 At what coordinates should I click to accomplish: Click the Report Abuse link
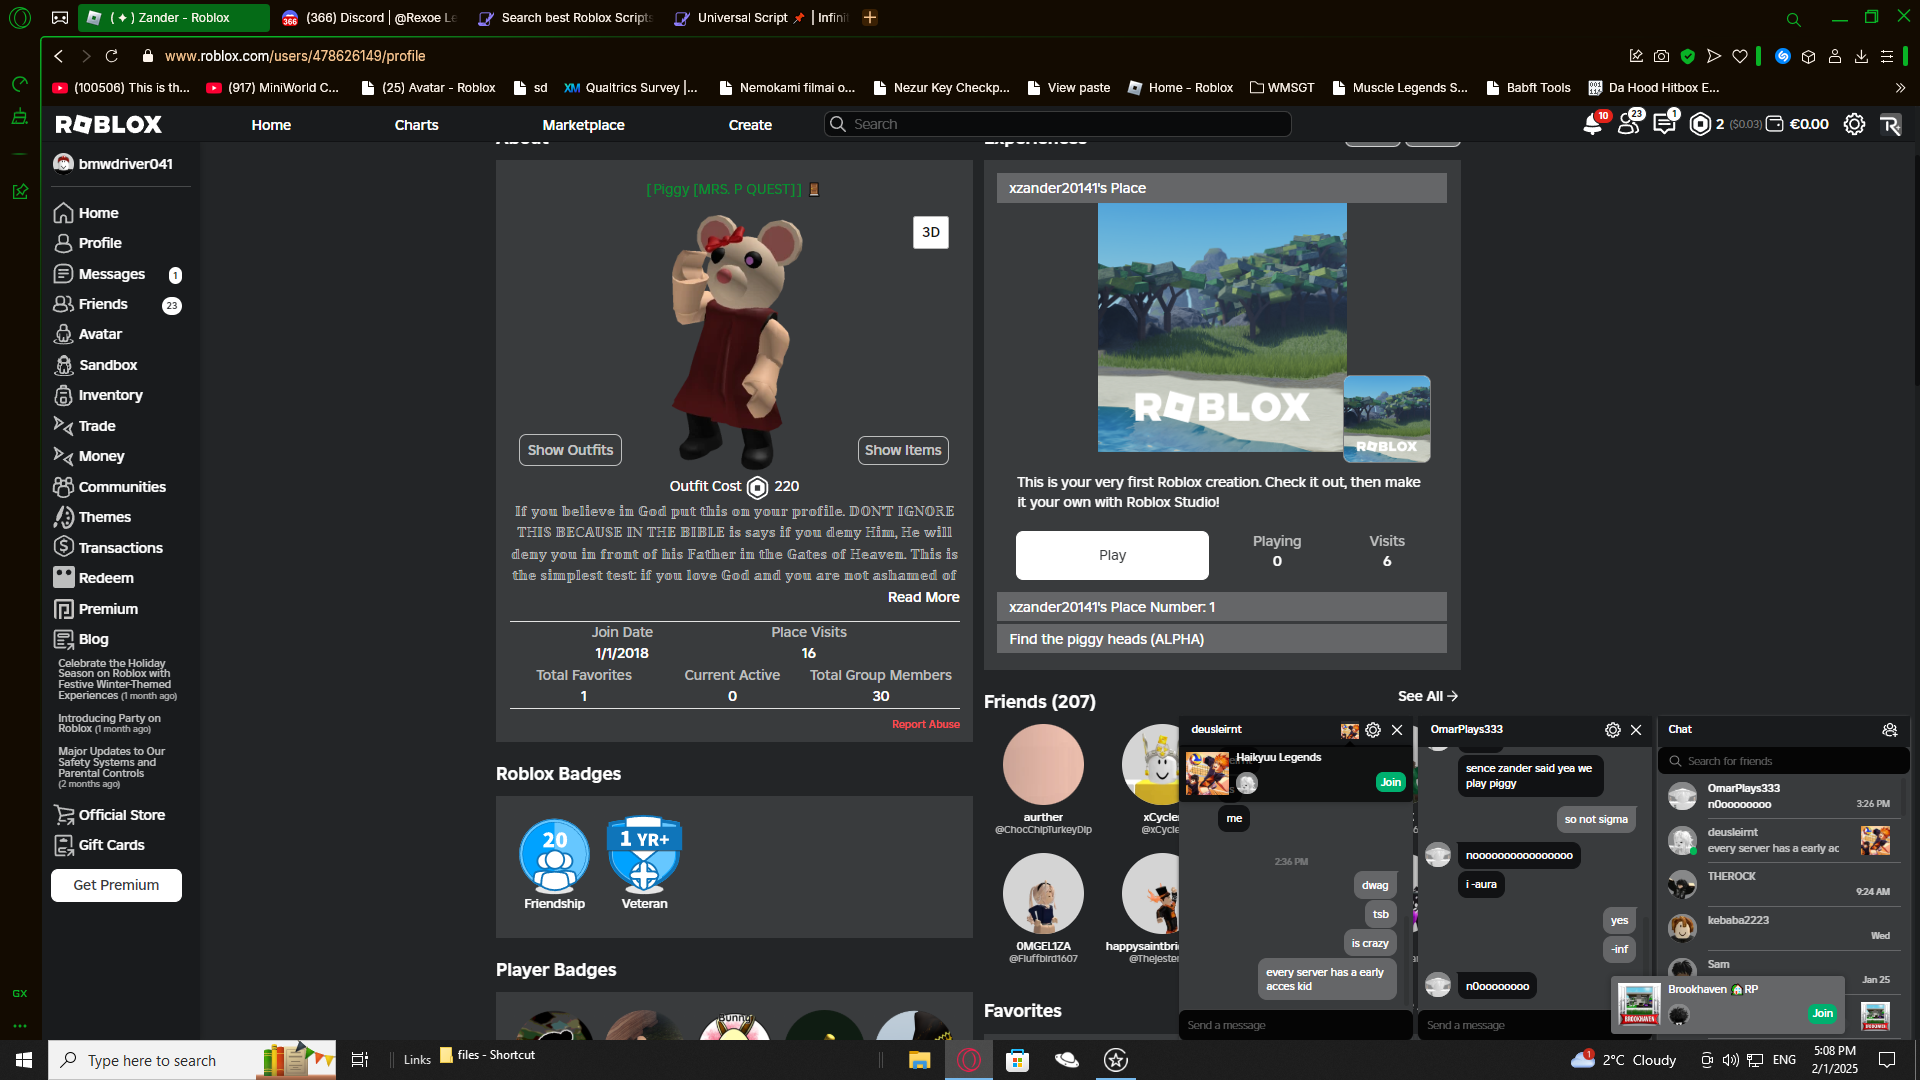click(x=925, y=724)
